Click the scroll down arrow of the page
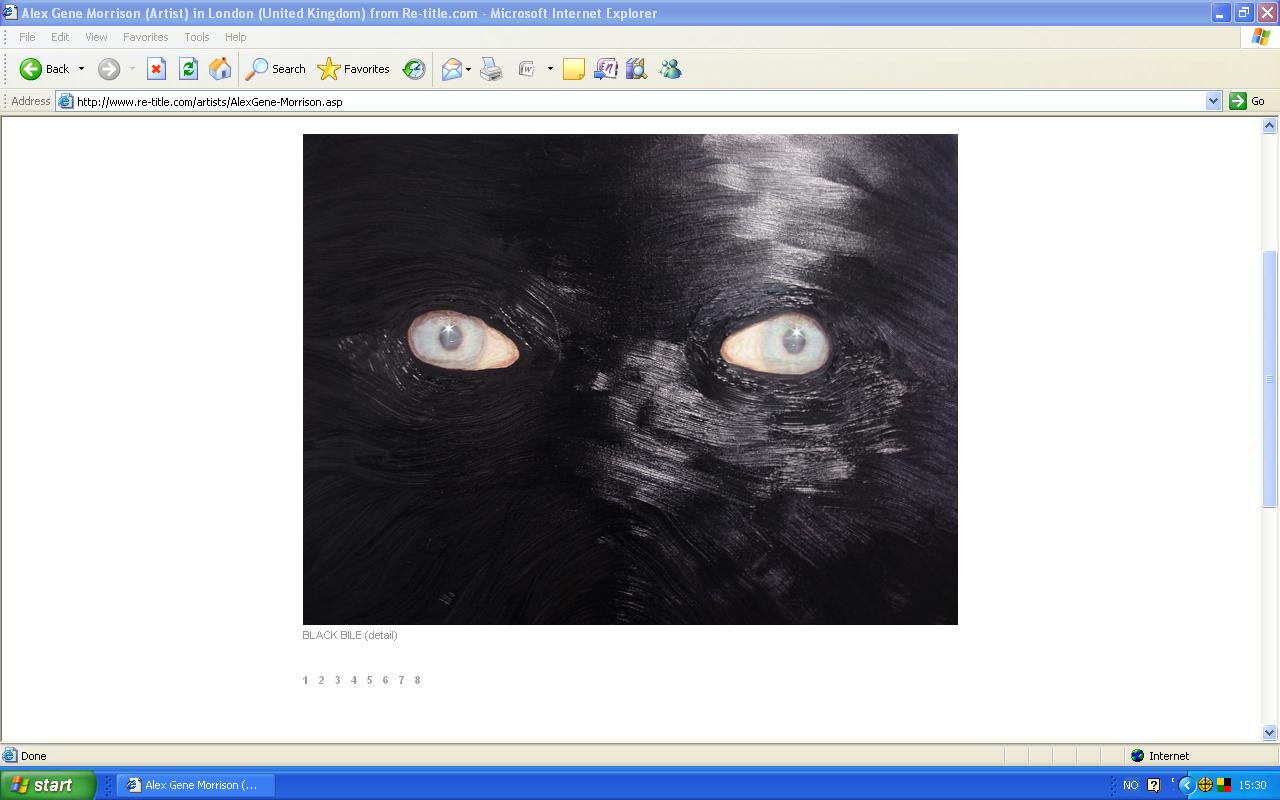The height and width of the screenshot is (800, 1280). coord(1270,732)
